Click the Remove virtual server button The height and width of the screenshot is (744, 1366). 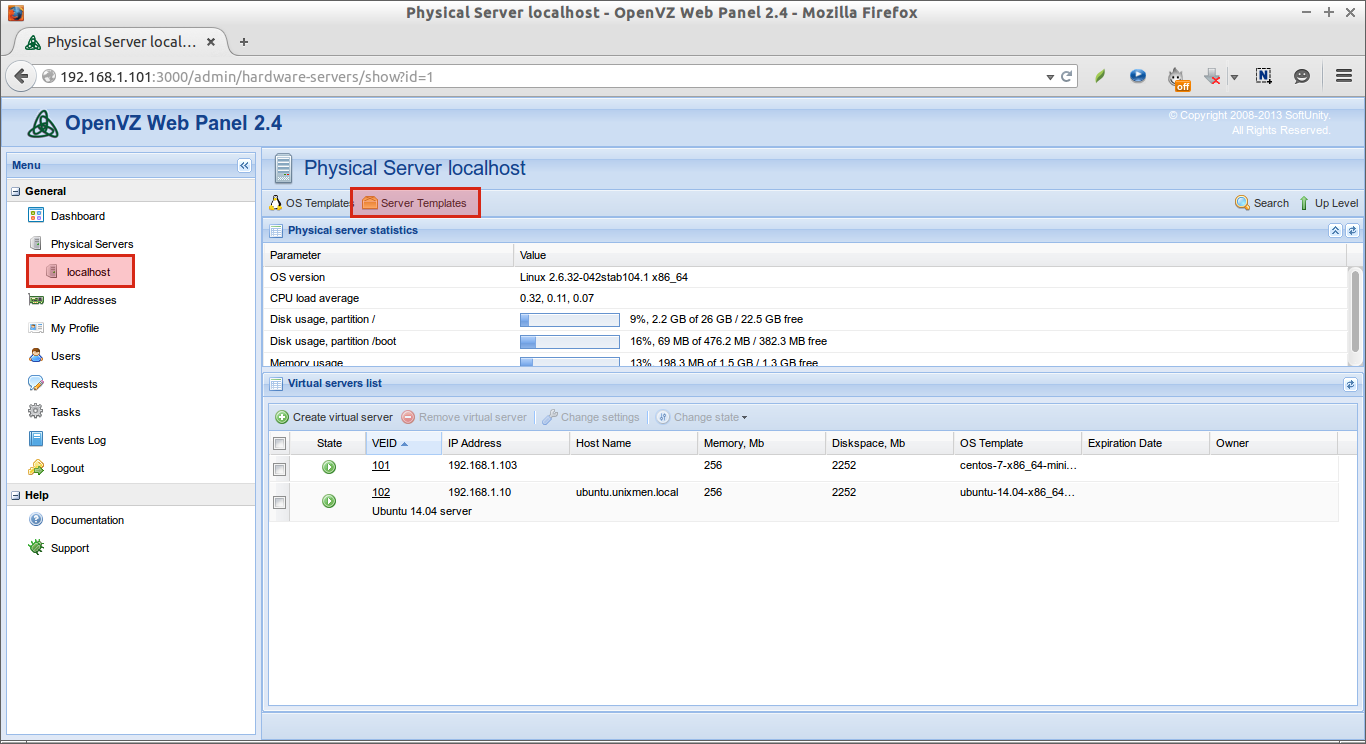pos(464,417)
